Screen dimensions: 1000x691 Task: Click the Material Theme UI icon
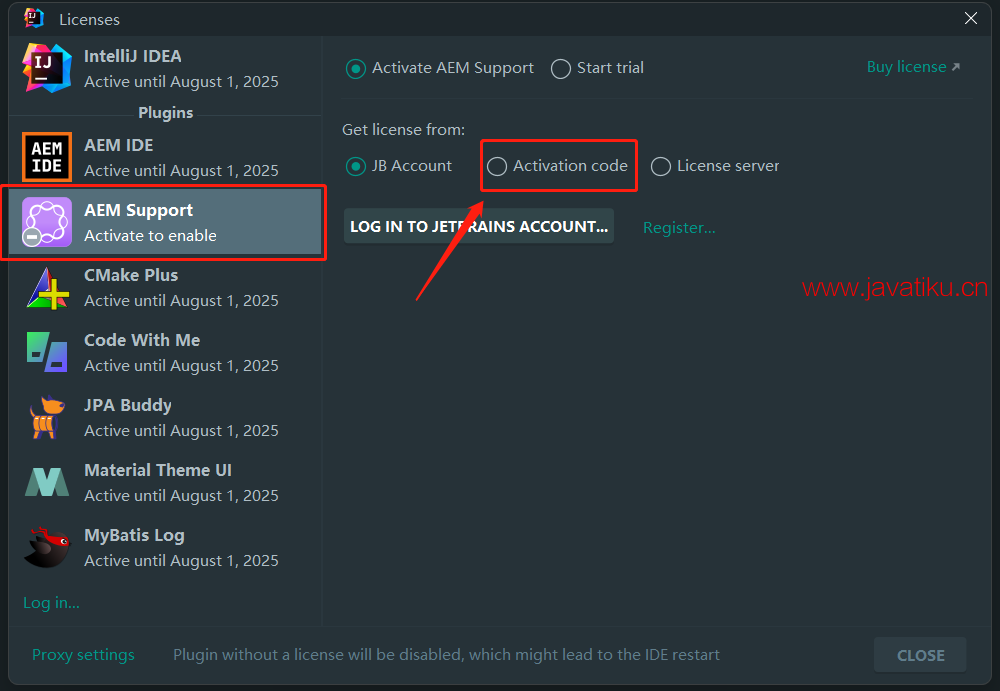click(x=47, y=482)
